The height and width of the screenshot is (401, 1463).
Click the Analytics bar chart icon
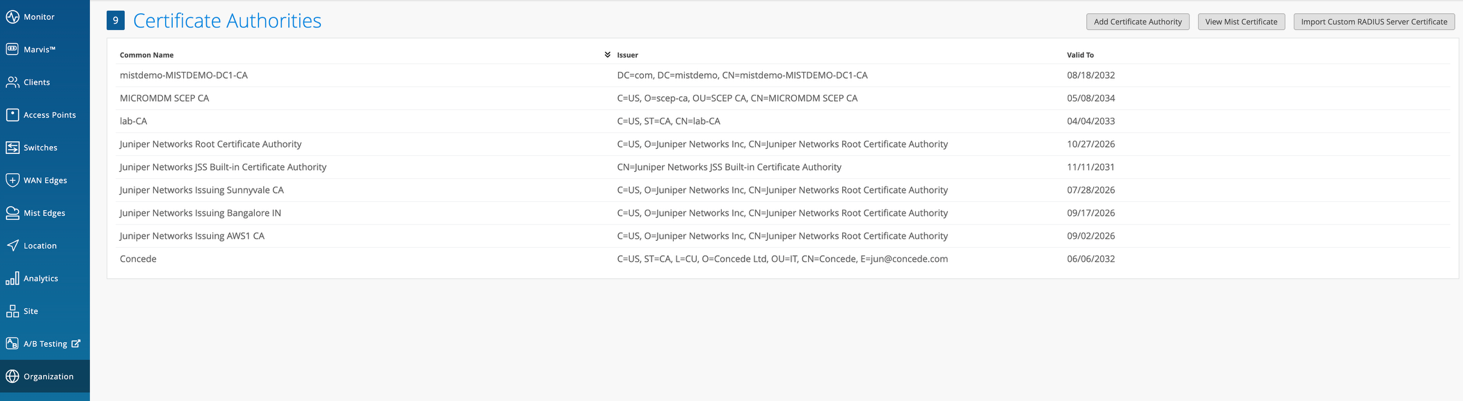pos(12,278)
